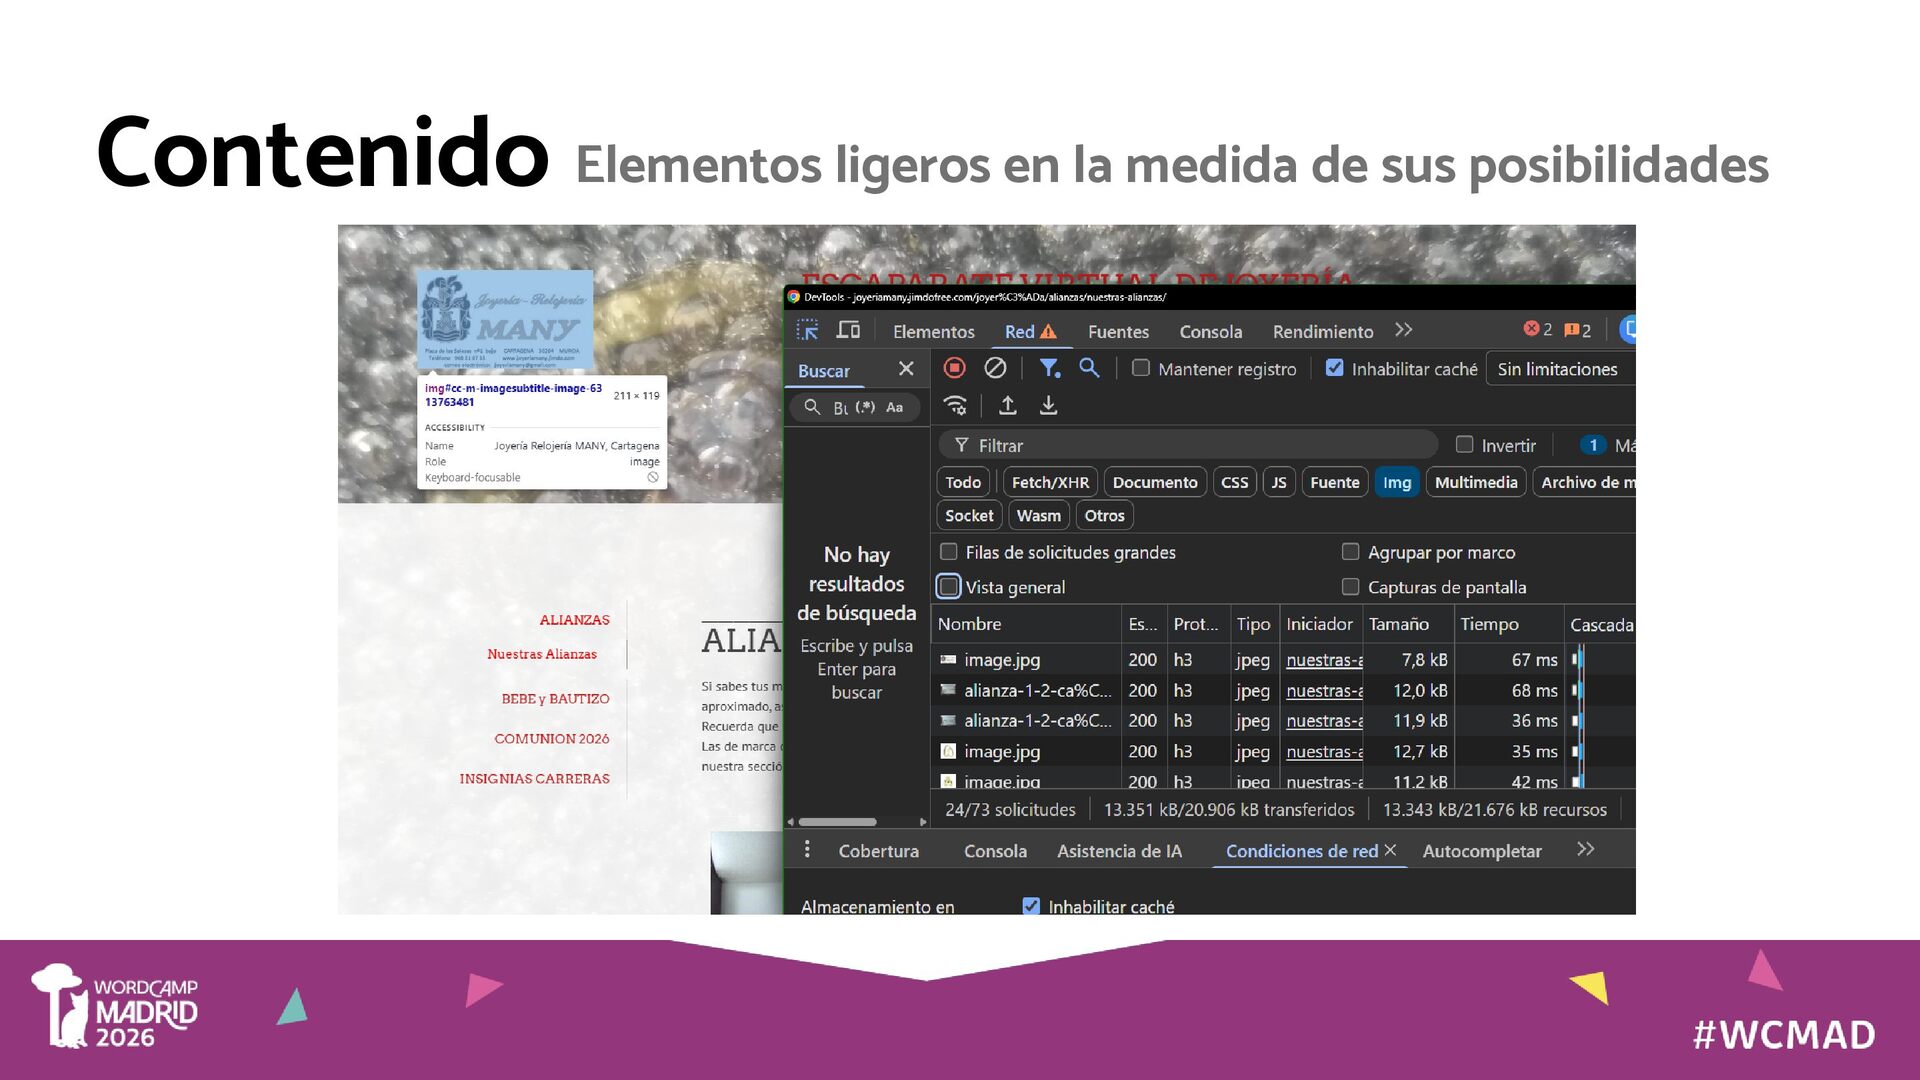Click the inspect element selector icon
Image resolution: width=1920 pixels, height=1080 pixels.
click(x=807, y=330)
